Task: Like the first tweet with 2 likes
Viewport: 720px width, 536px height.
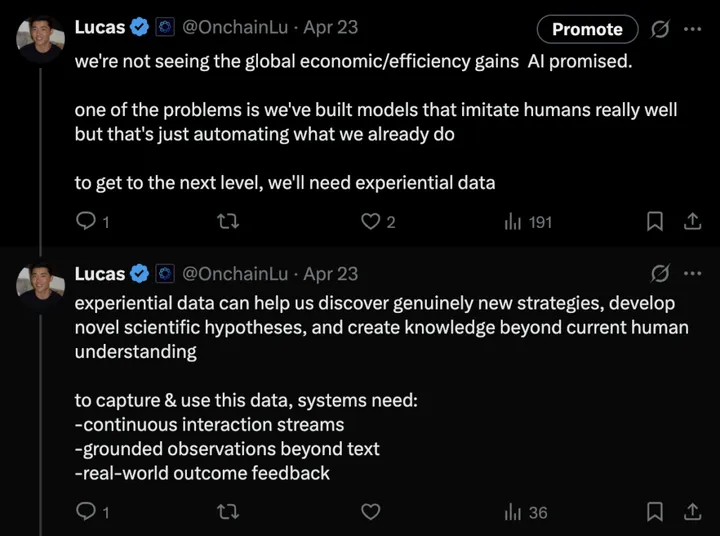Action: click(x=371, y=222)
